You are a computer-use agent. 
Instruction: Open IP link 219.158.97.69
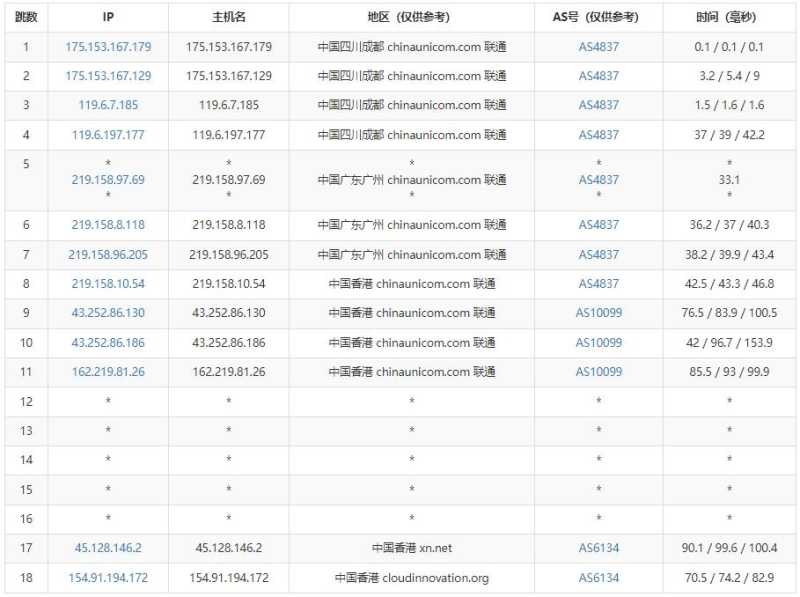108,180
